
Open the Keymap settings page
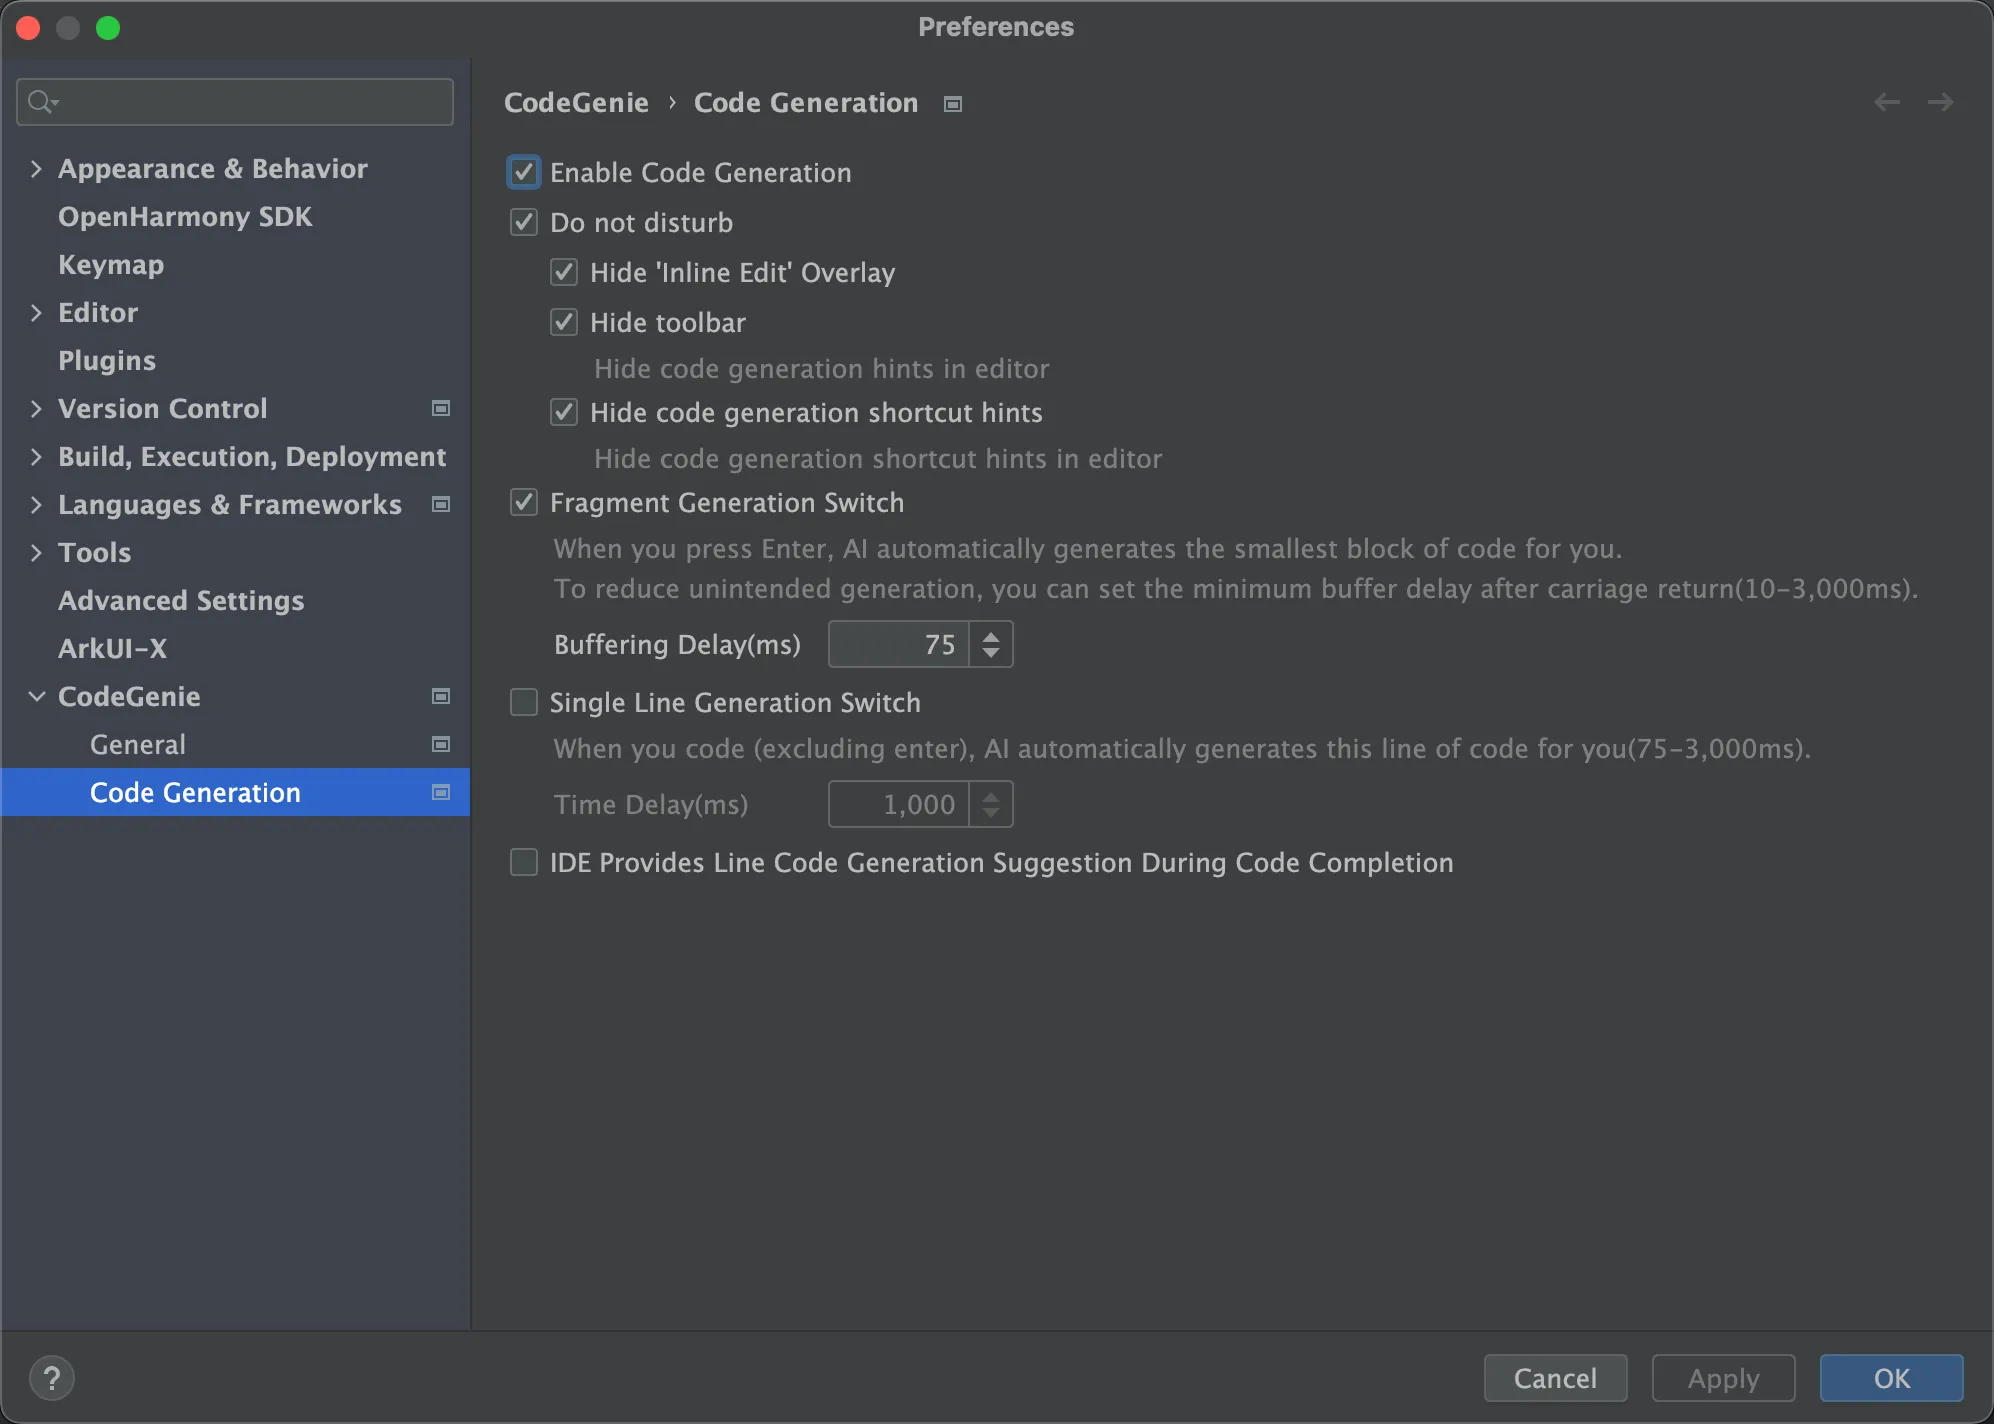tap(111, 264)
